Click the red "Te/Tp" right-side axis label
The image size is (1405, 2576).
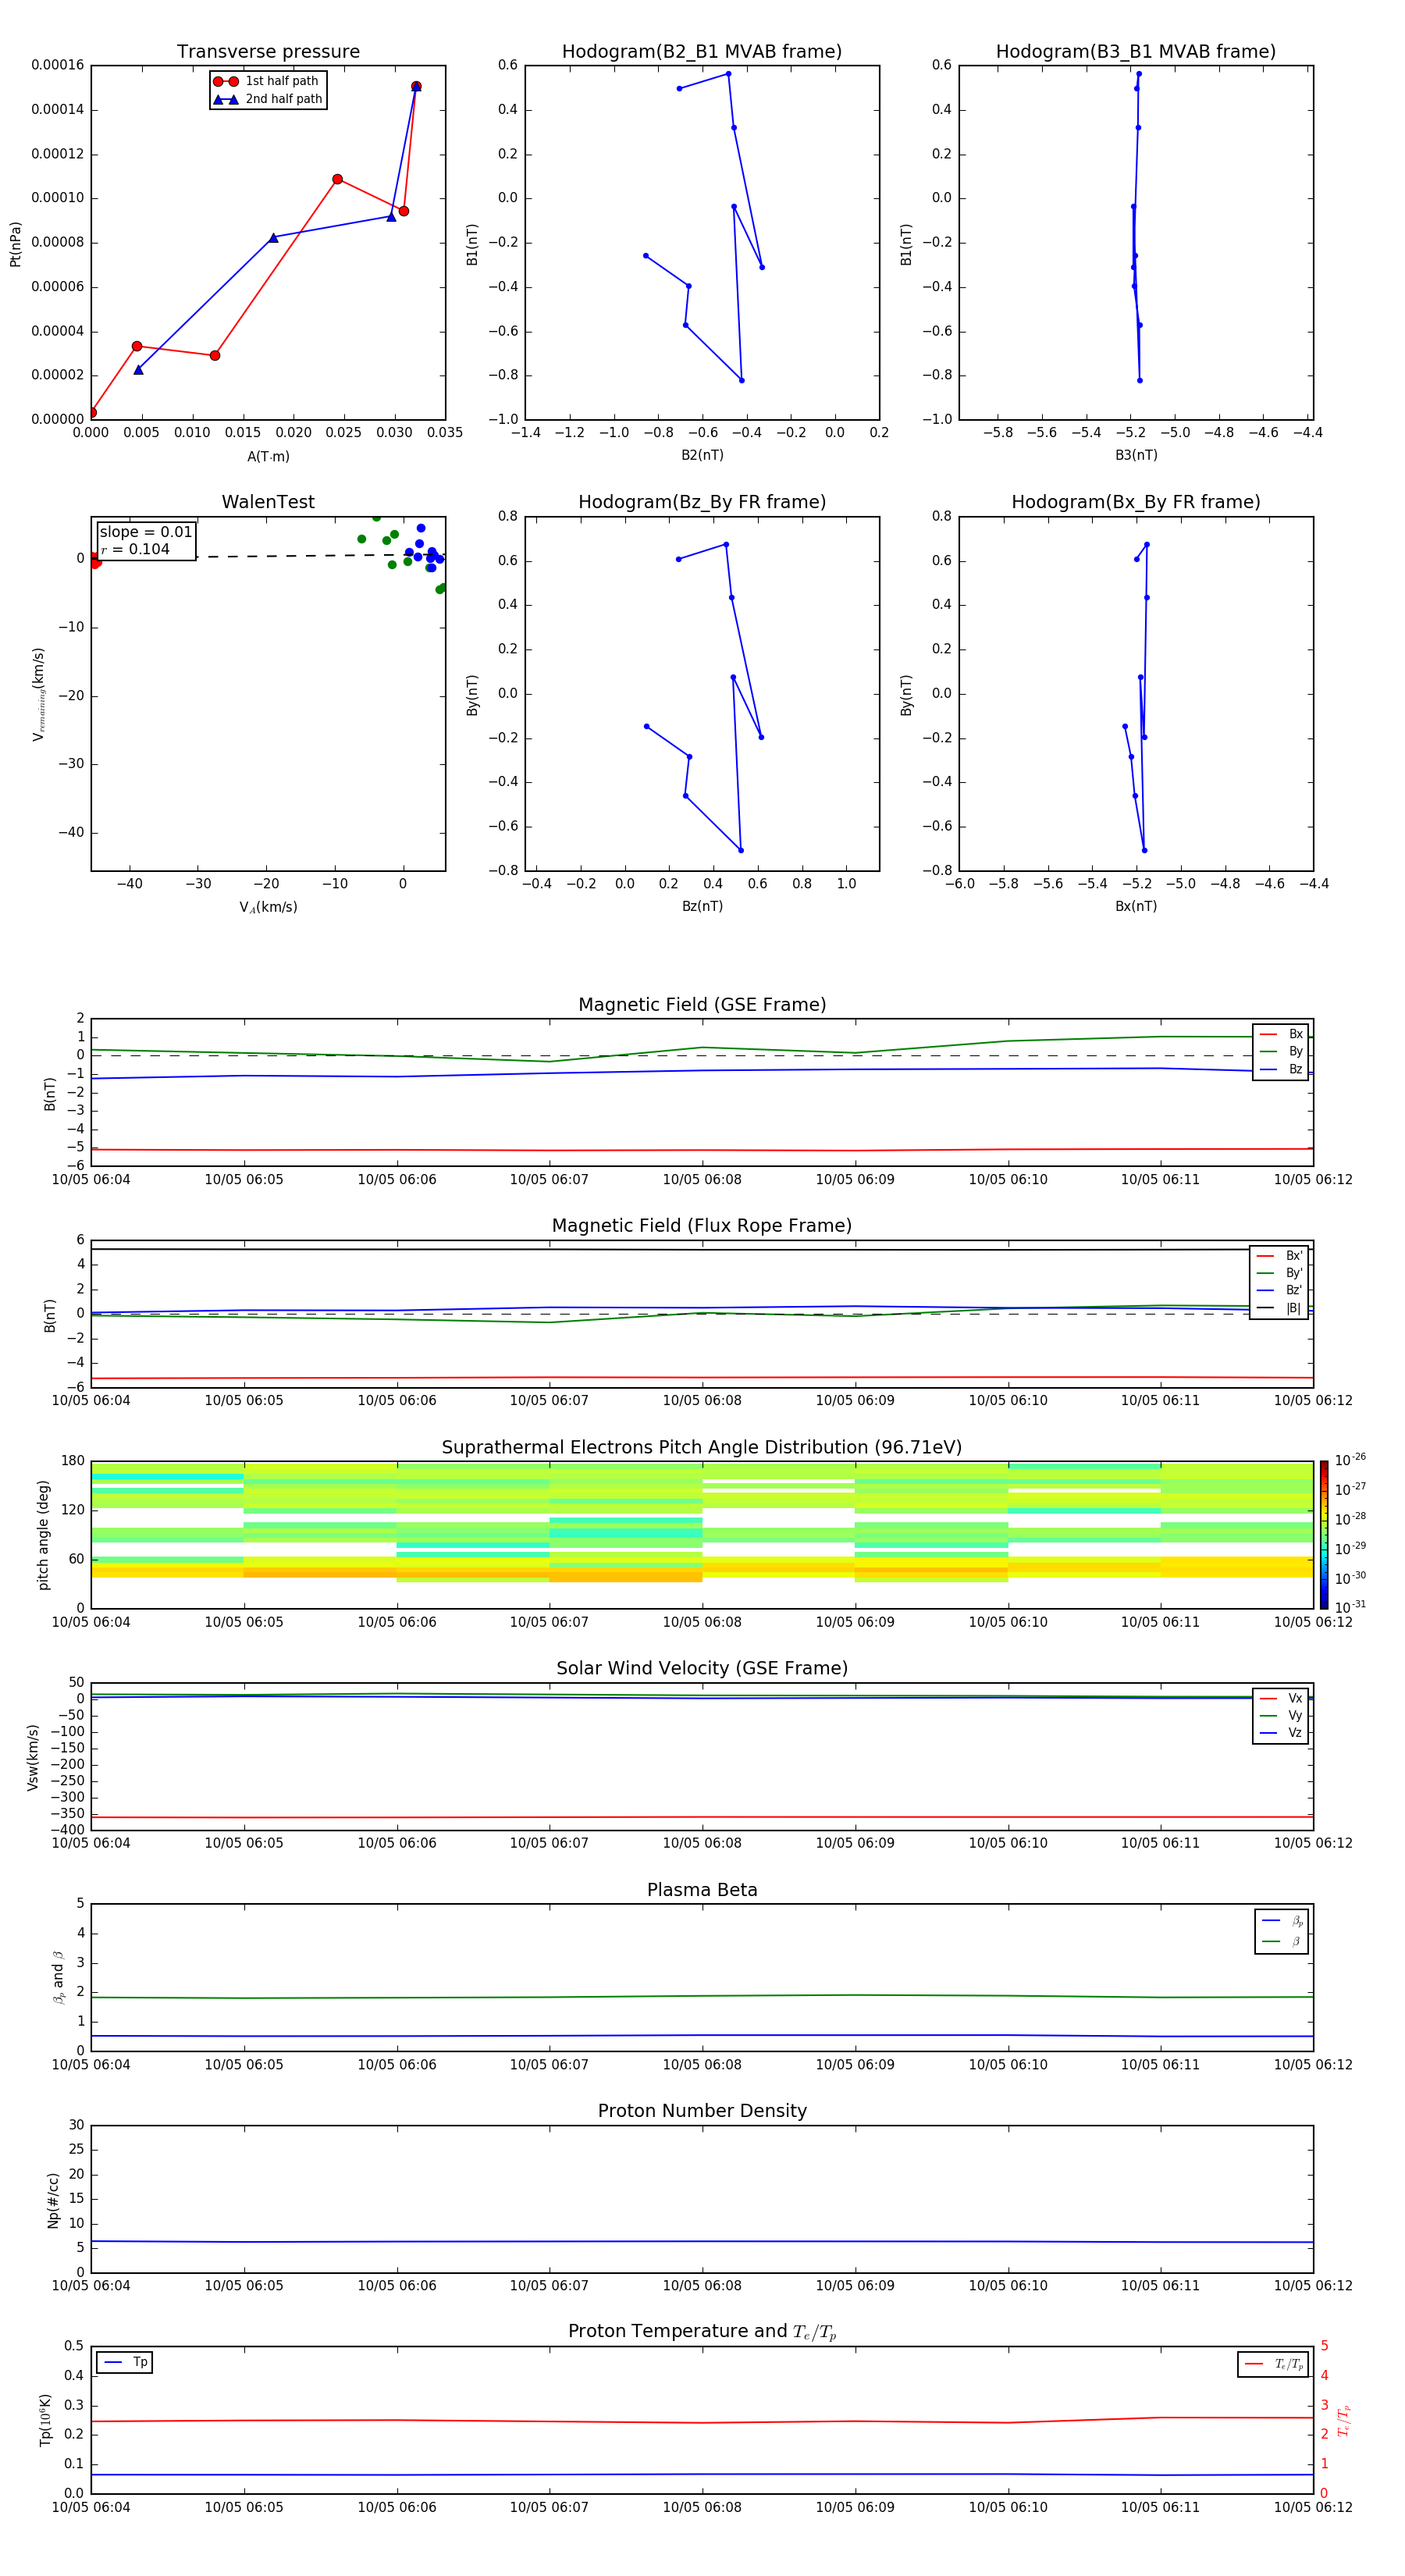[1343, 2421]
